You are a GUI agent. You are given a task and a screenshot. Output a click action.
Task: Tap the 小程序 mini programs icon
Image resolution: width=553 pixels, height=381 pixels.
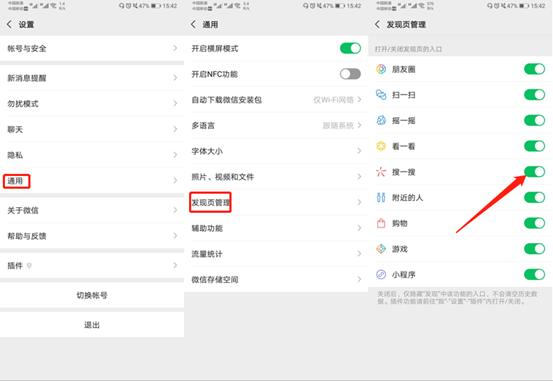coord(381,274)
